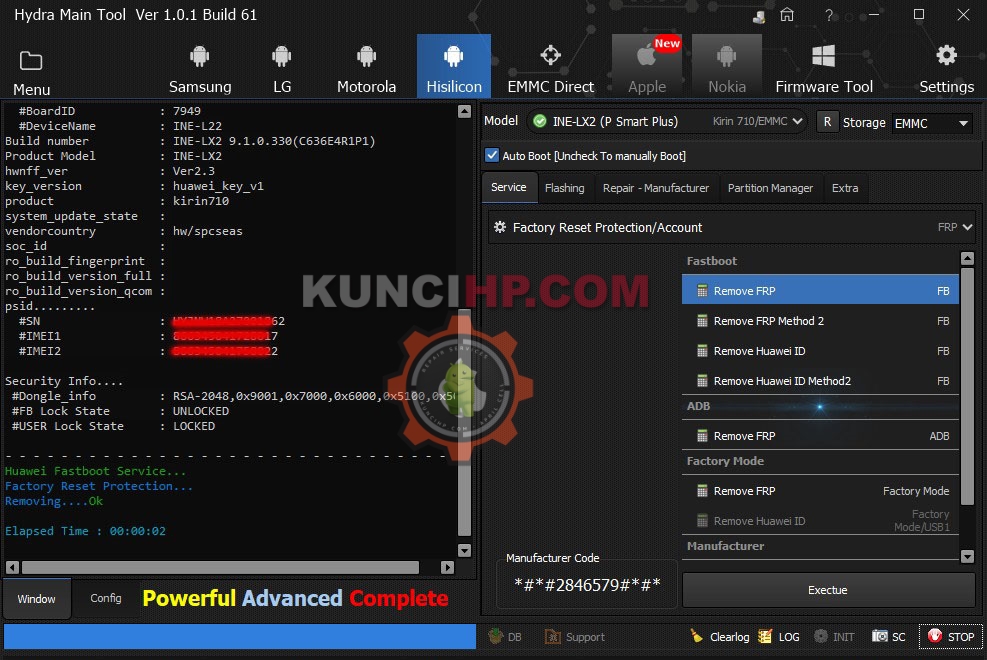Image resolution: width=987 pixels, height=660 pixels.
Task: Open the Model dropdown INE-LX2
Action: coord(667,121)
